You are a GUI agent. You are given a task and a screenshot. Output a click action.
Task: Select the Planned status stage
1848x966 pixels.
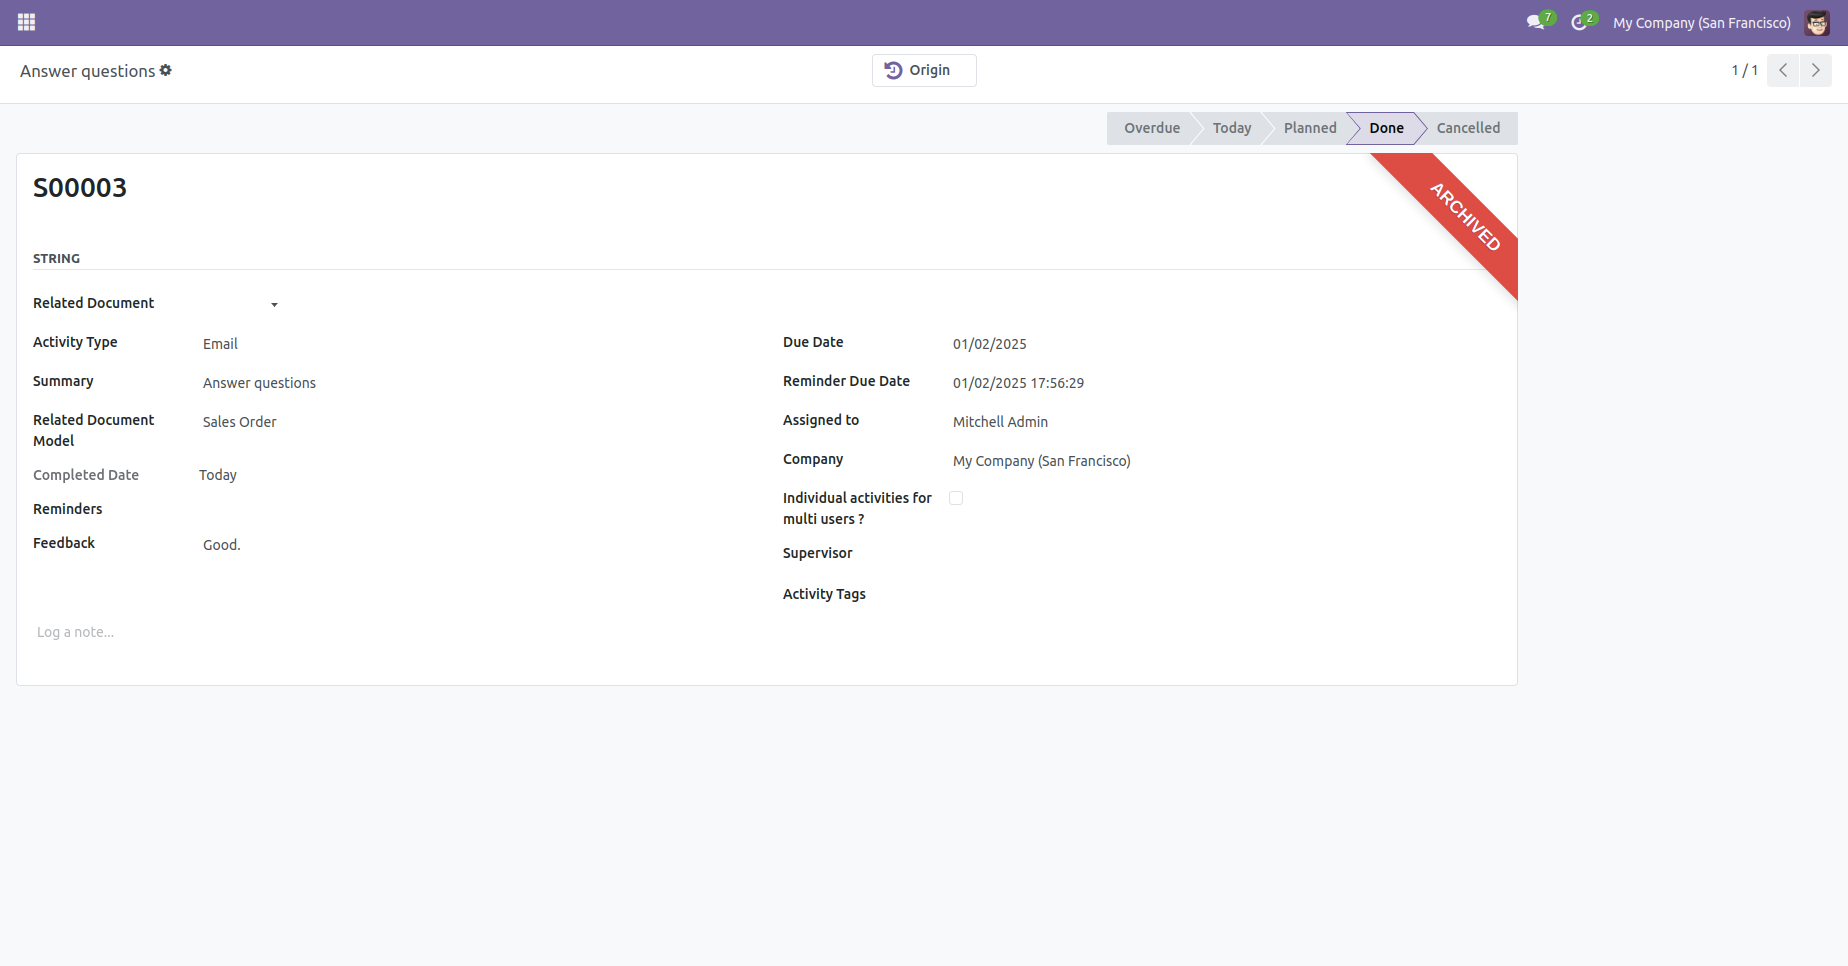[x=1310, y=128]
